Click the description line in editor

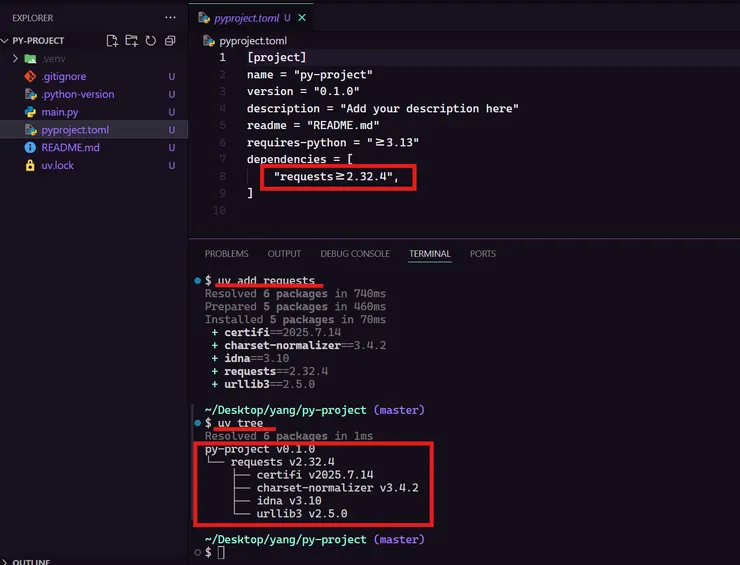click(x=383, y=109)
